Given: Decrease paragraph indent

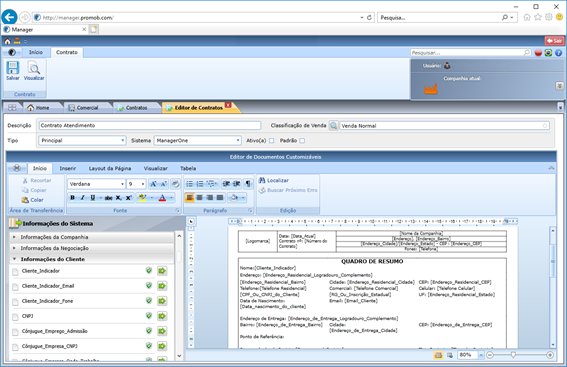Looking at the screenshot, I should [x=226, y=184].
